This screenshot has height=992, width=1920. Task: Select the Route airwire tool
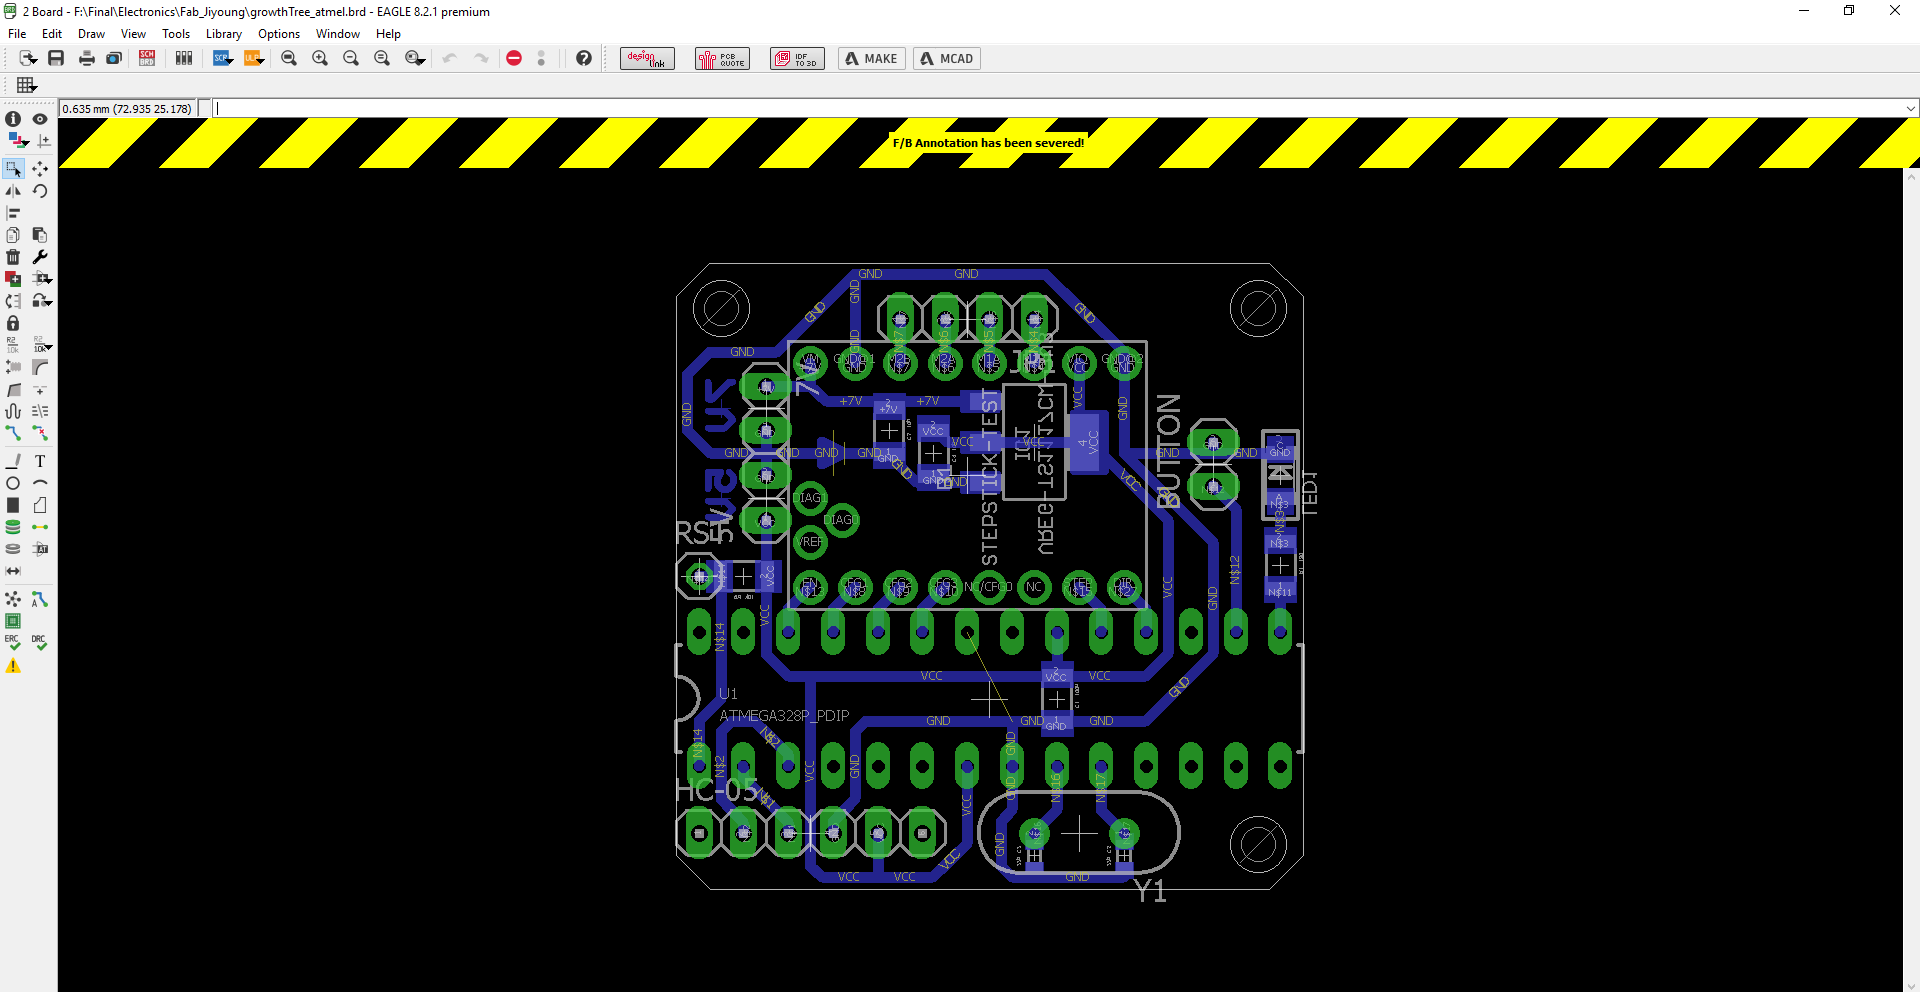point(13,433)
